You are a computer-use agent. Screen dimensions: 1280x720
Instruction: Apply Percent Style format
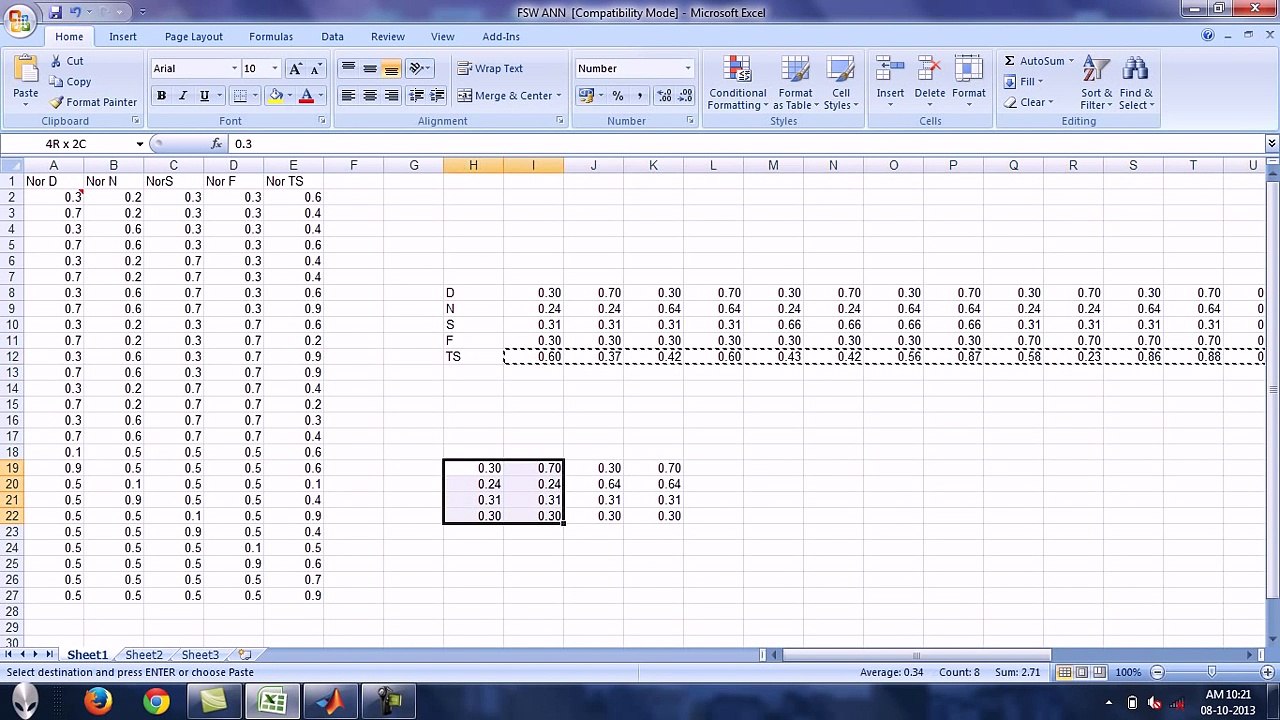[x=618, y=96]
